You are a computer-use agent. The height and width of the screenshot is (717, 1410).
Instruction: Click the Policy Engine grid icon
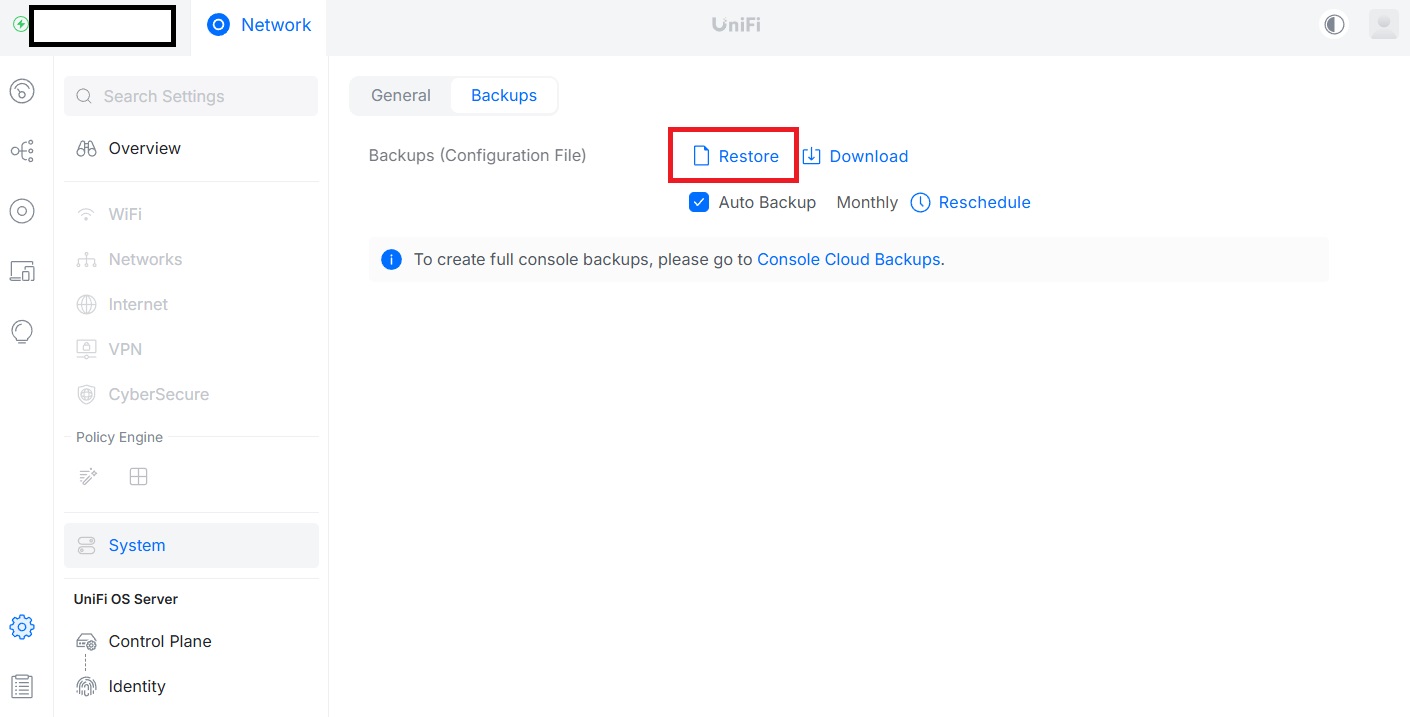(139, 477)
